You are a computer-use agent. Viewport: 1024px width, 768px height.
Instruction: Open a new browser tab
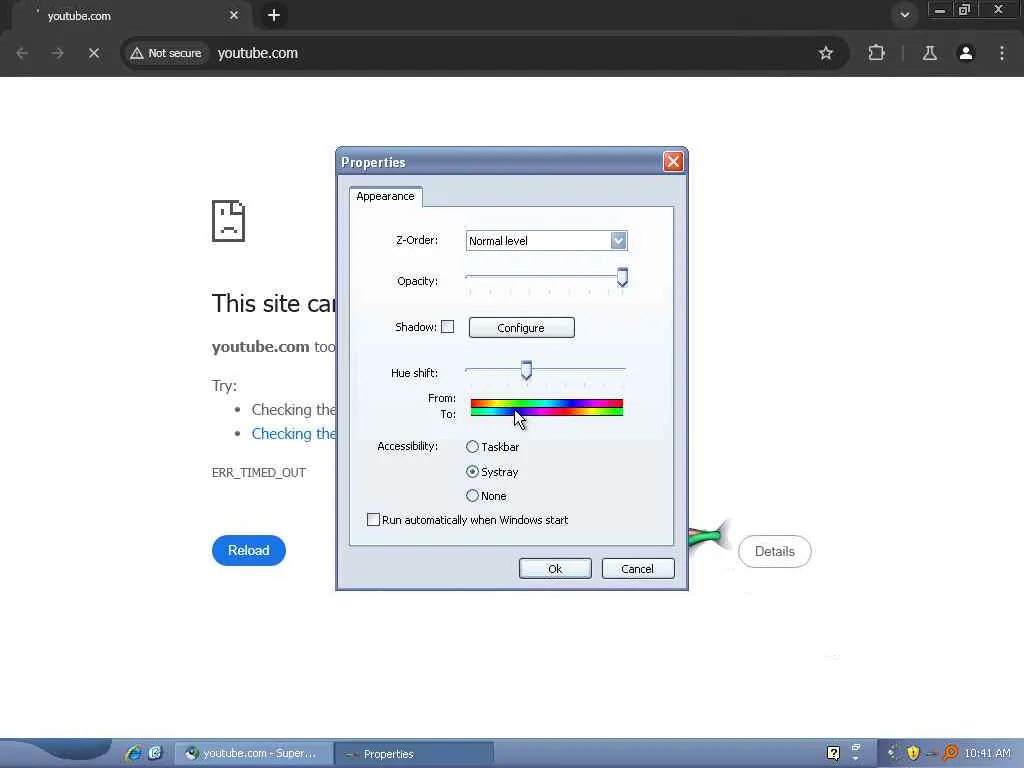(x=274, y=15)
